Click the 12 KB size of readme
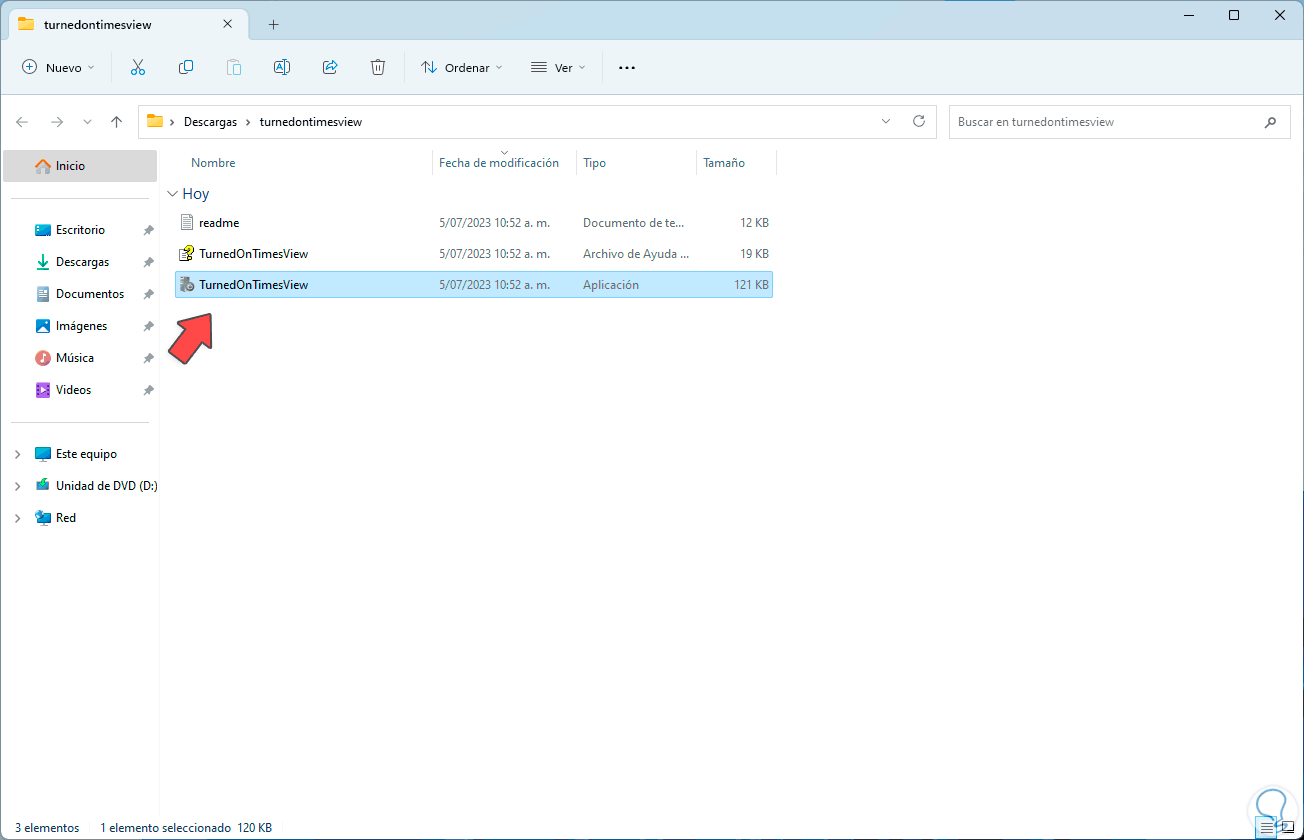1304x840 pixels. [754, 223]
